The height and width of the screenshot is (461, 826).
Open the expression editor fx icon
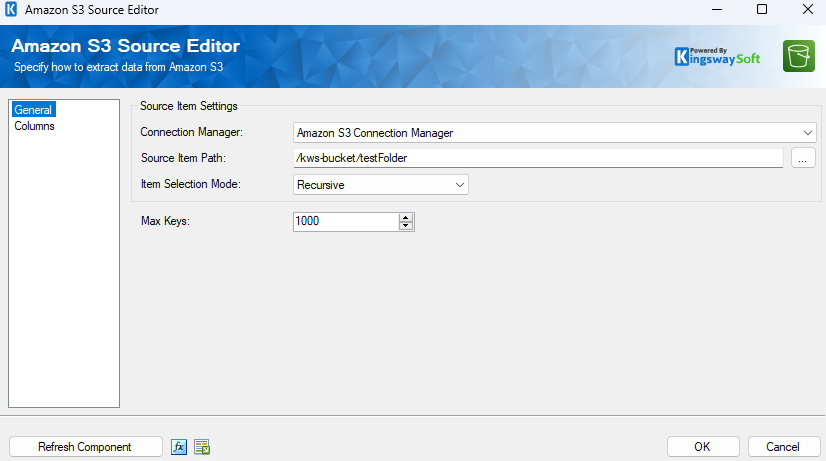coord(179,447)
